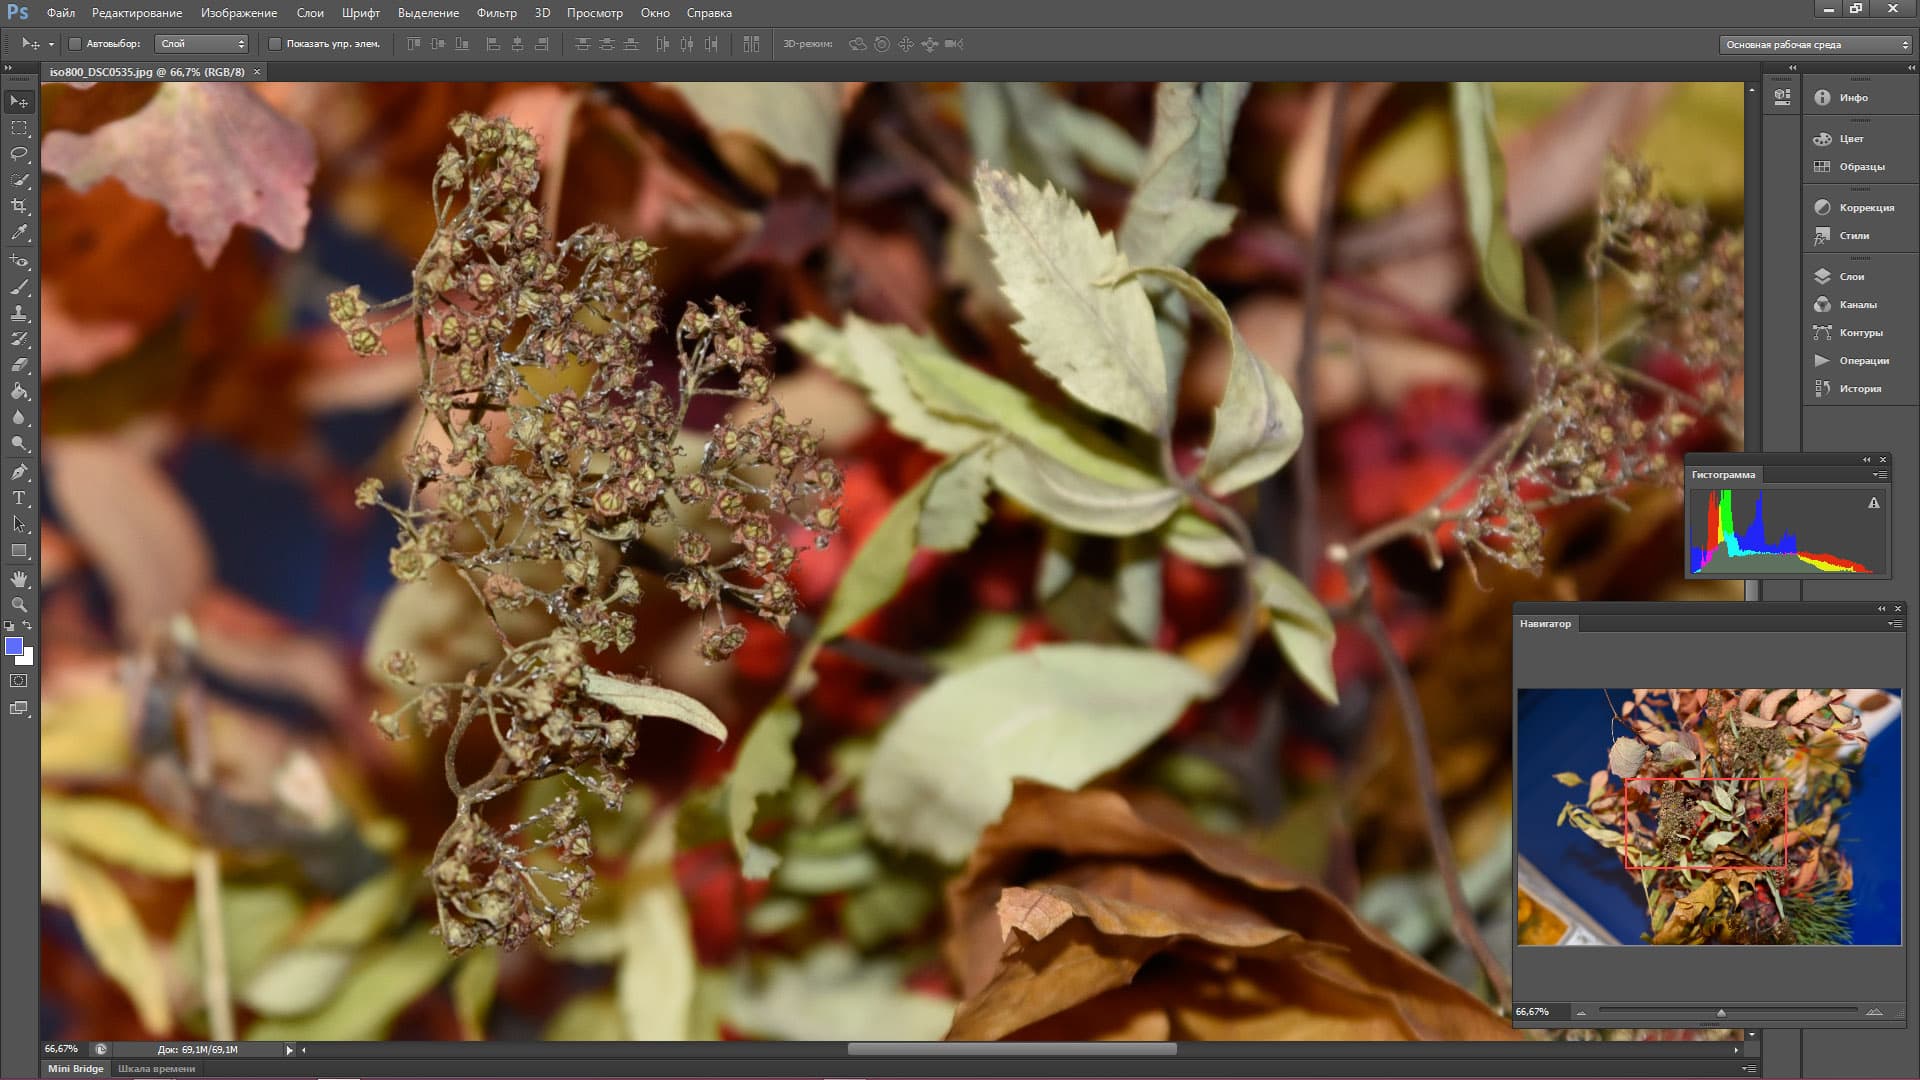Screen dimensions: 1920x1080
Task: Open the Слои (Layers) panel
Action: pos(1851,276)
